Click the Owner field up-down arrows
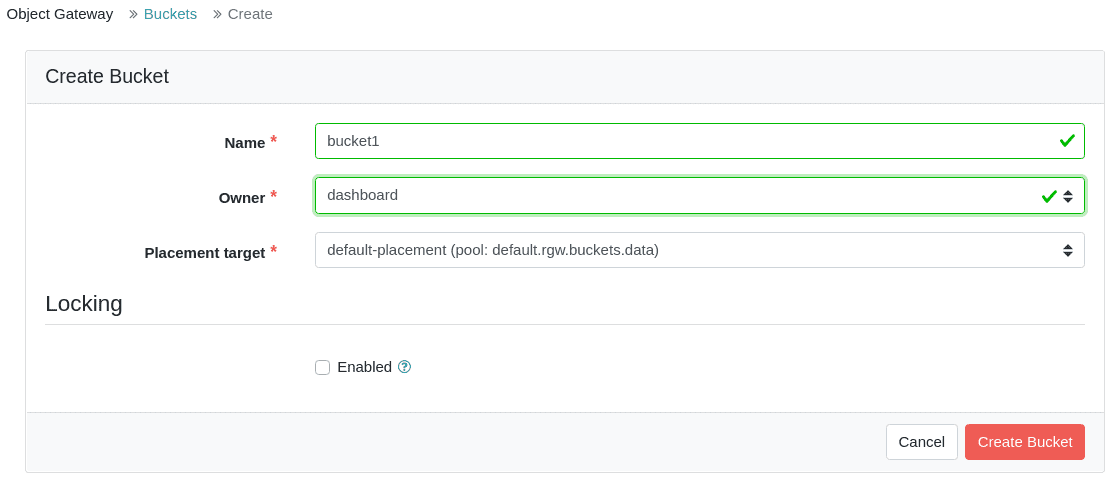 (x=1068, y=196)
